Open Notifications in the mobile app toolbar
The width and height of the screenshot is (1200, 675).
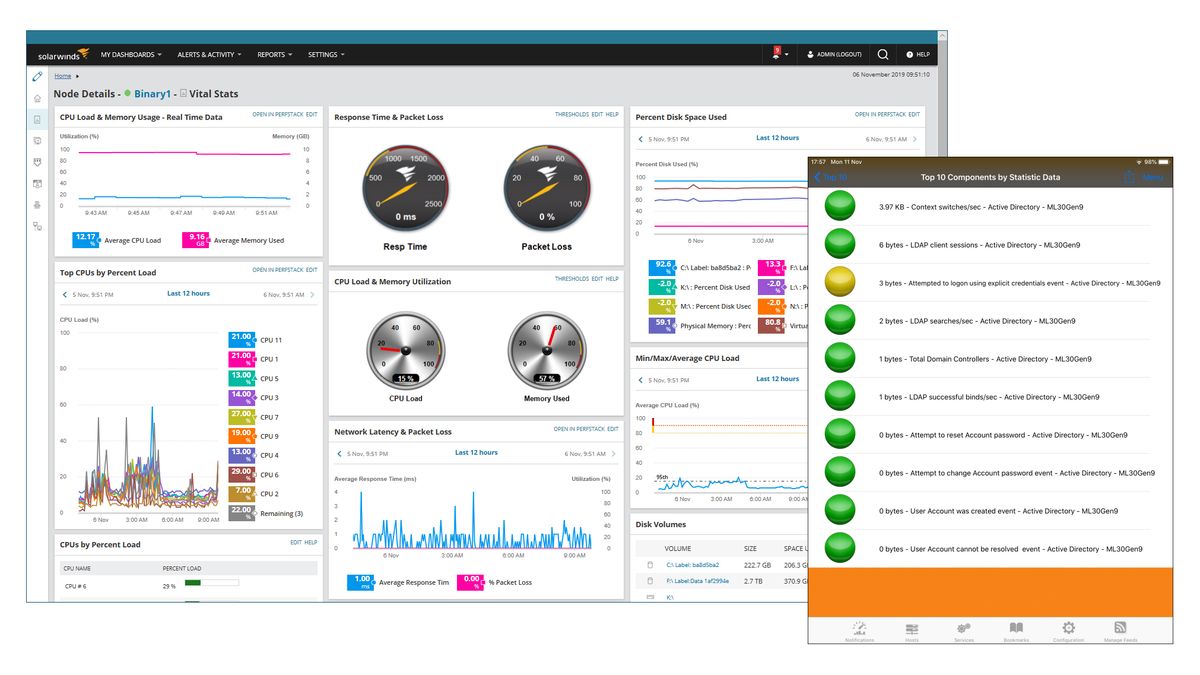click(858, 628)
